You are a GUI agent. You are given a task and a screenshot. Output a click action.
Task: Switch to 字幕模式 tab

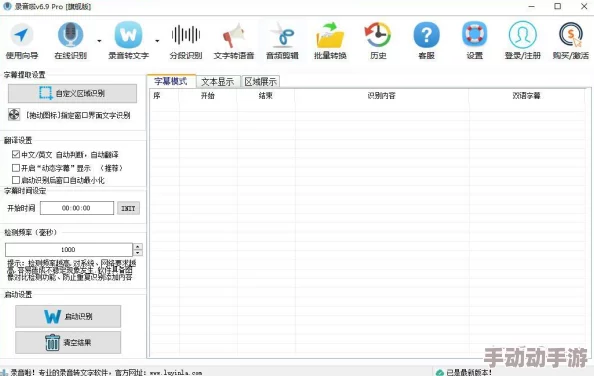[x=171, y=81]
